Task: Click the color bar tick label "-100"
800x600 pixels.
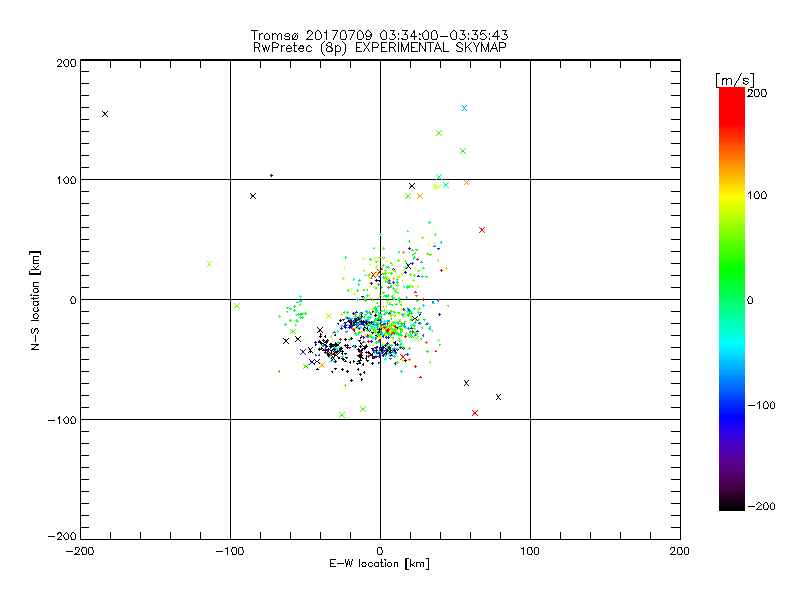Action: [x=761, y=405]
